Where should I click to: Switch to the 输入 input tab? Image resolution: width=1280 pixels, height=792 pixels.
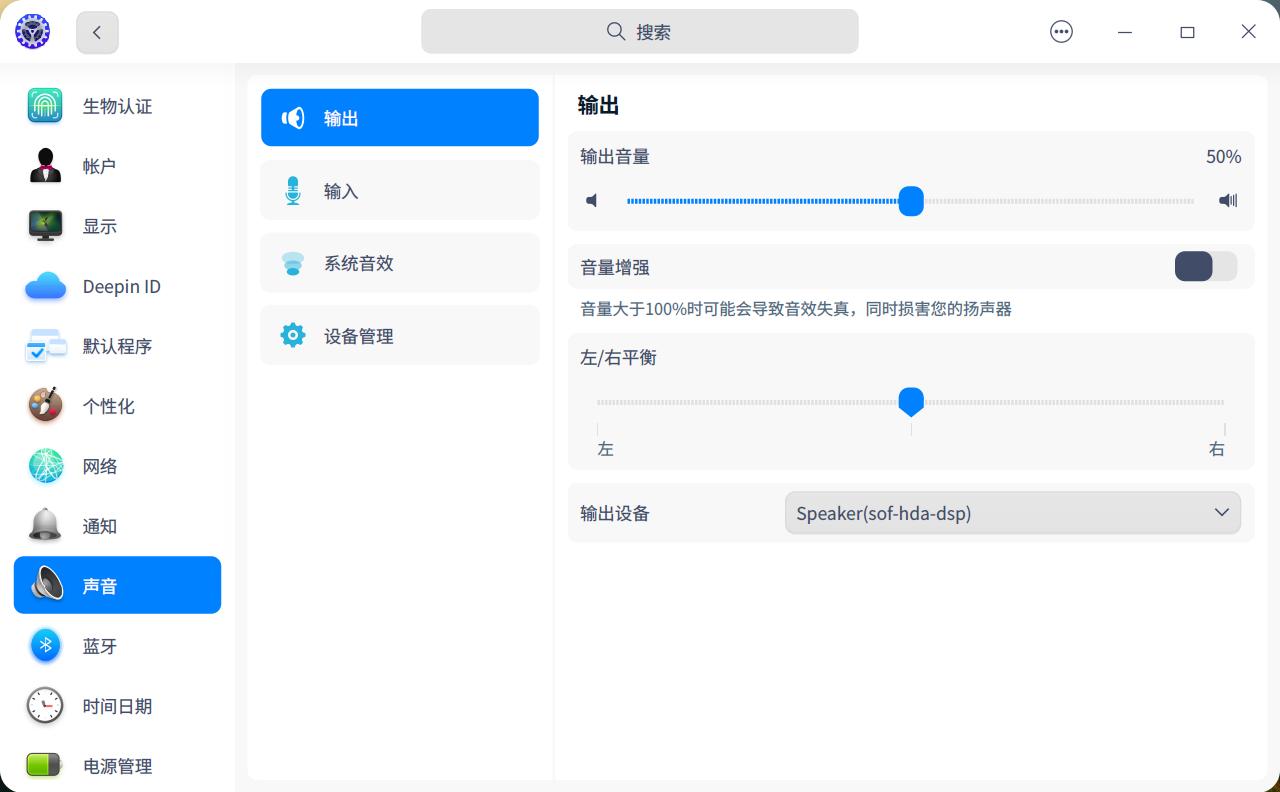click(x=399, y=190)
